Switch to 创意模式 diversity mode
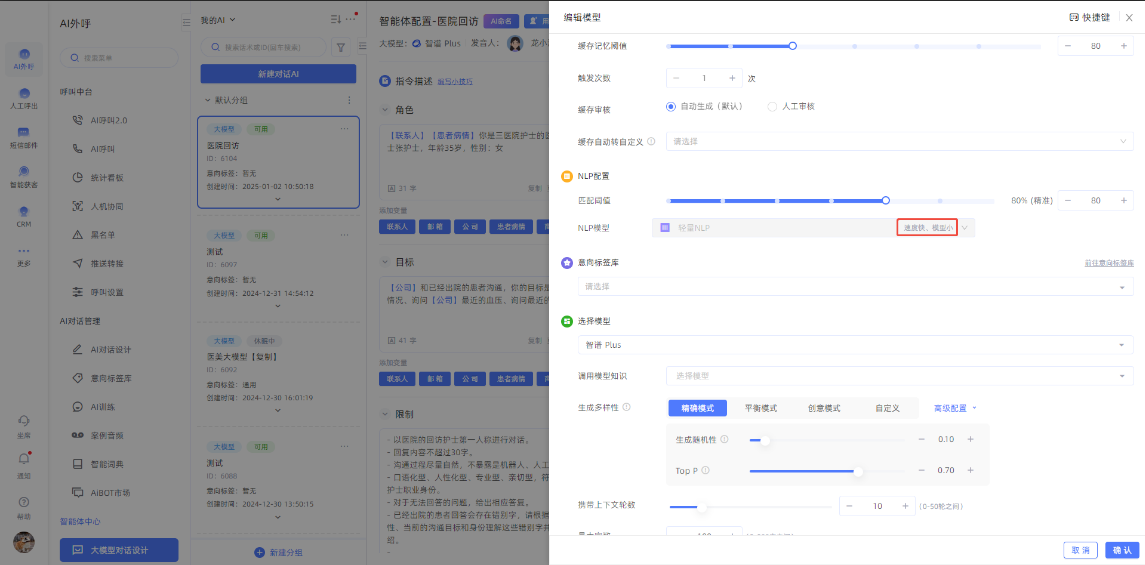This screenshot has height=565, width=1145. 824,408
